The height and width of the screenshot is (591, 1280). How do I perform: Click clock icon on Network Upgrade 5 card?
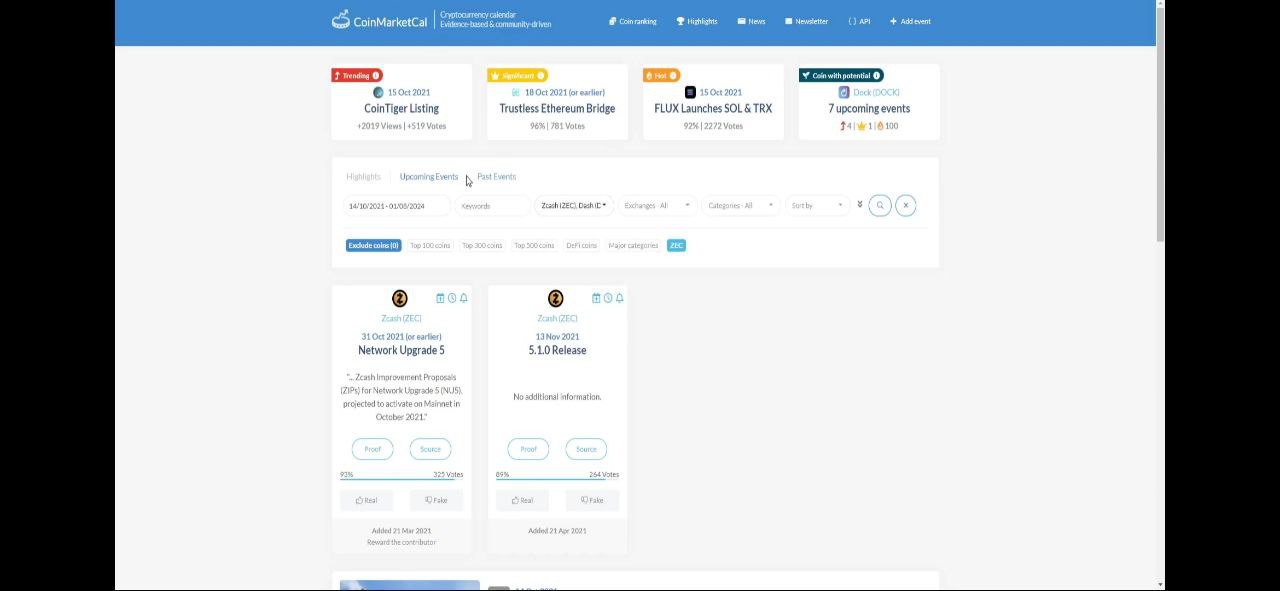pyautogui.click(x=452, y=298)
